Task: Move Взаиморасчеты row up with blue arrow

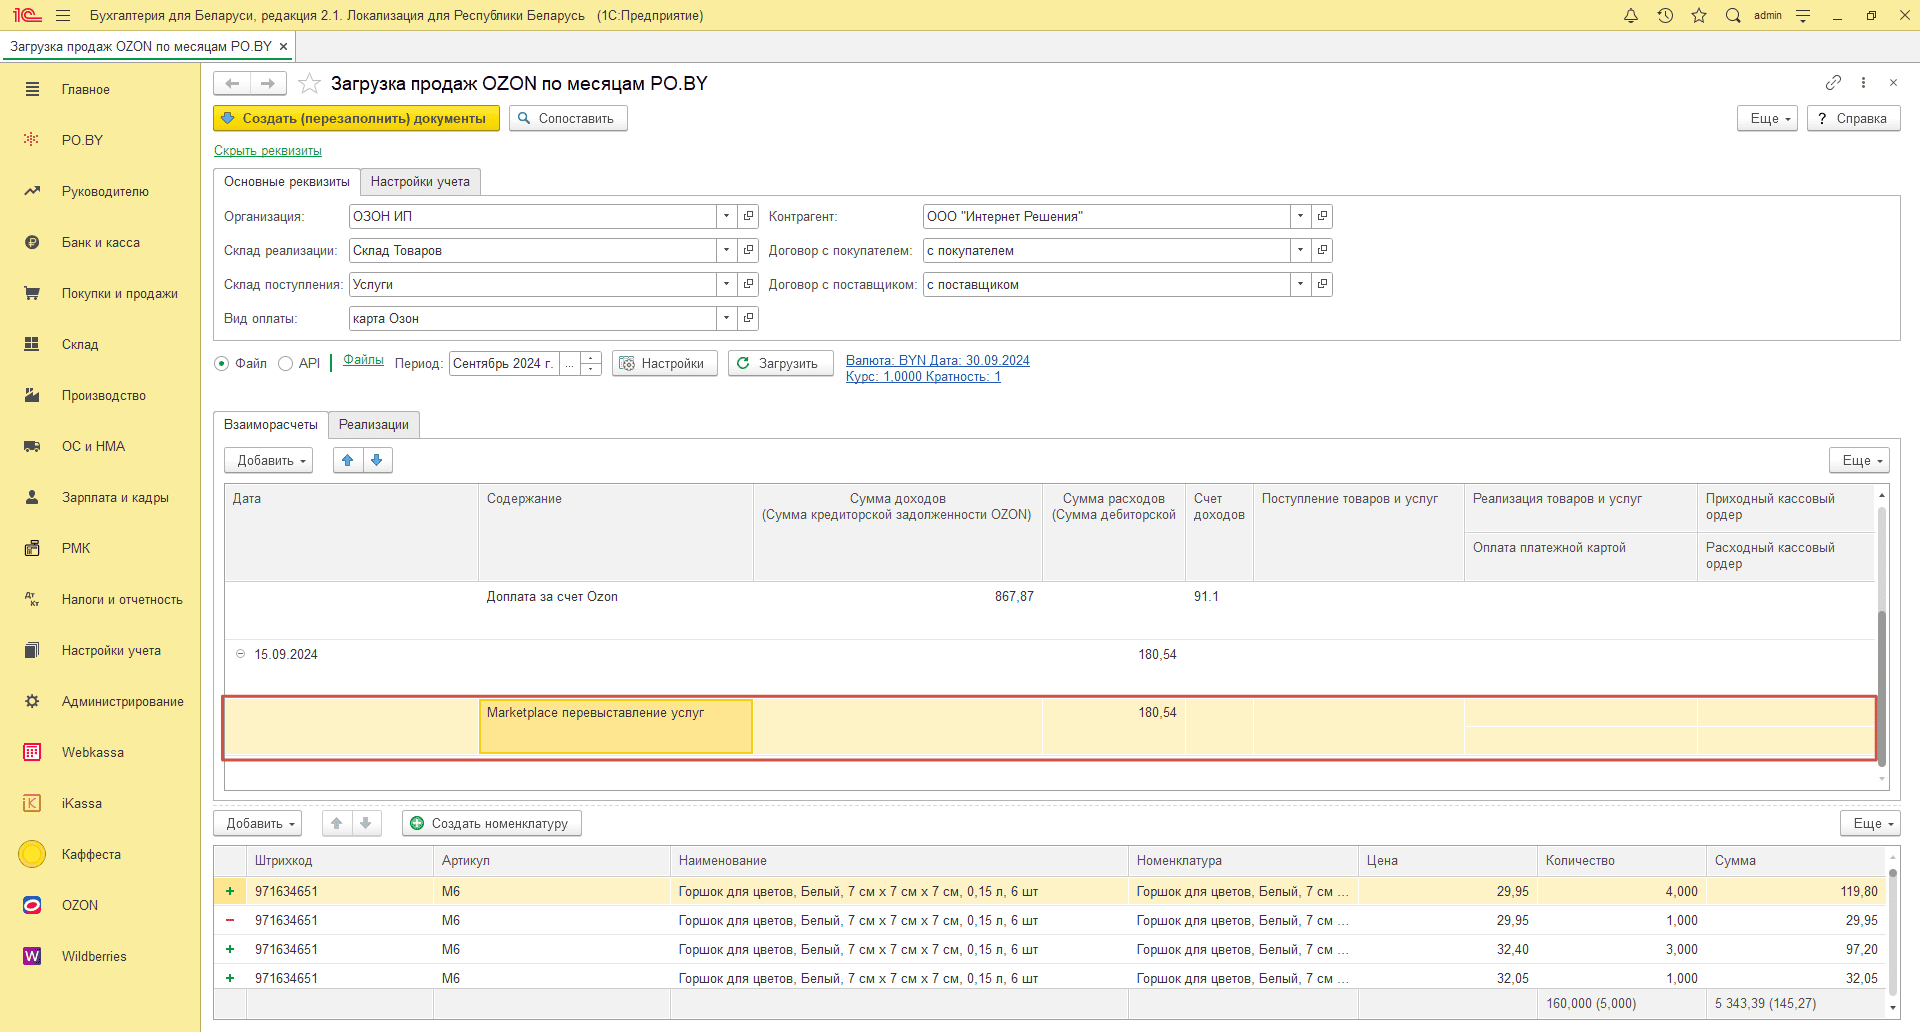Action: [348, 460]
